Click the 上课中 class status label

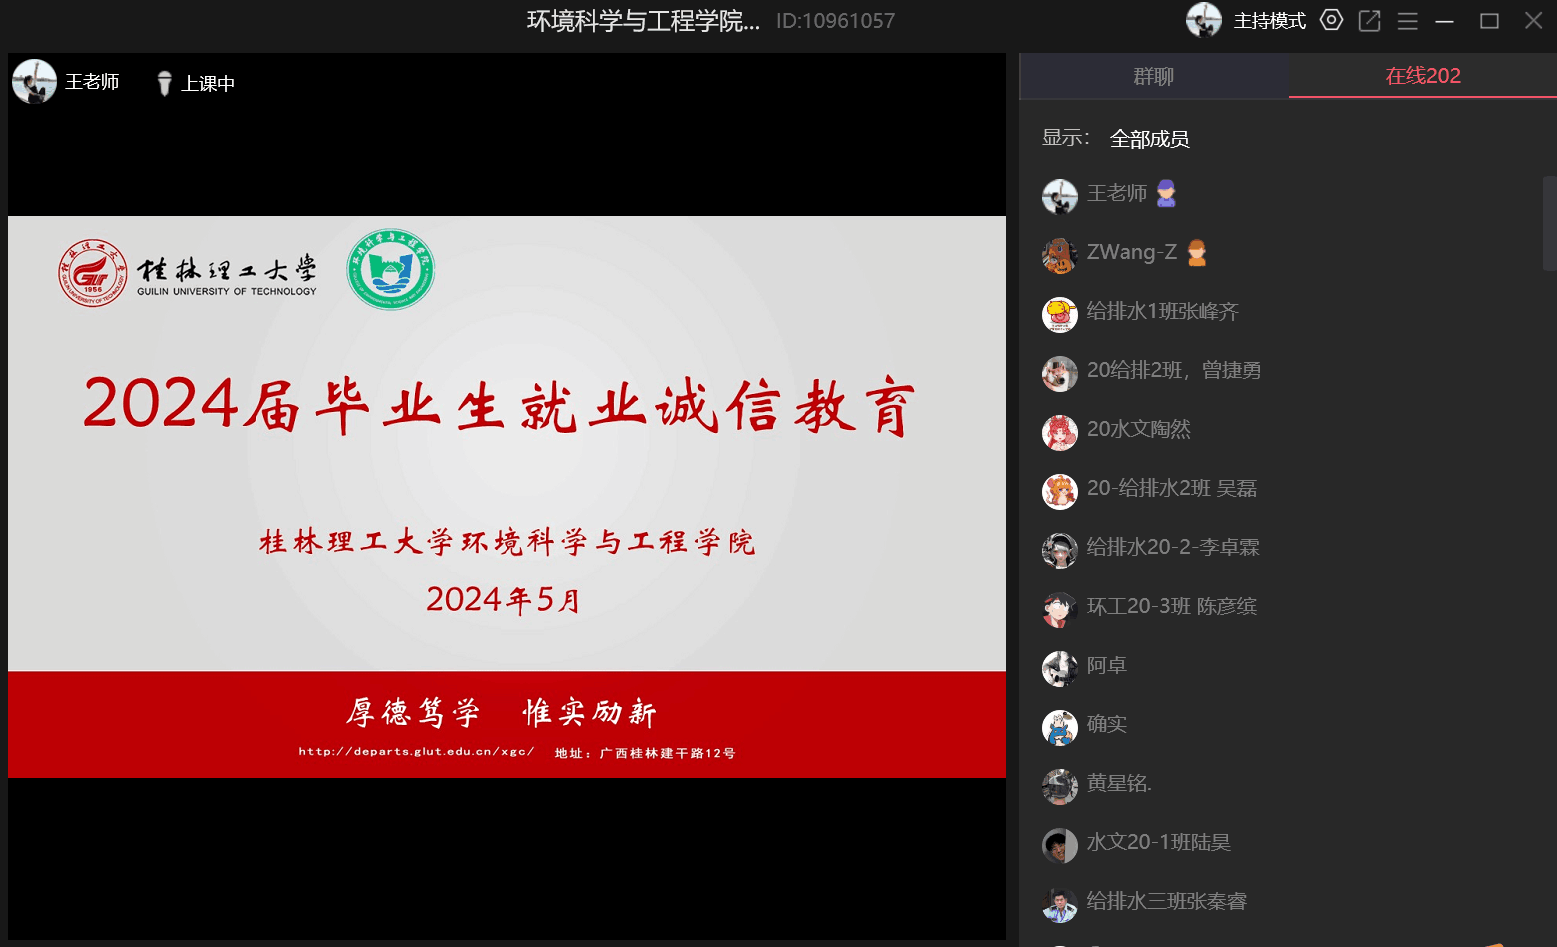(208, 84)
